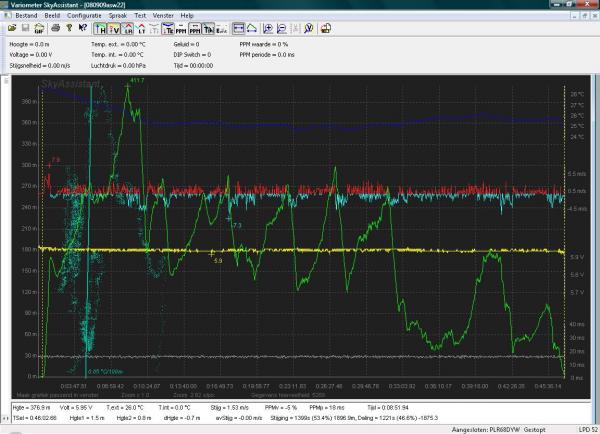The height and width of the screenshot is (434, 600).
Task: Click the 0:03:47.01 time axis label
Action: (x=73, y=387)
